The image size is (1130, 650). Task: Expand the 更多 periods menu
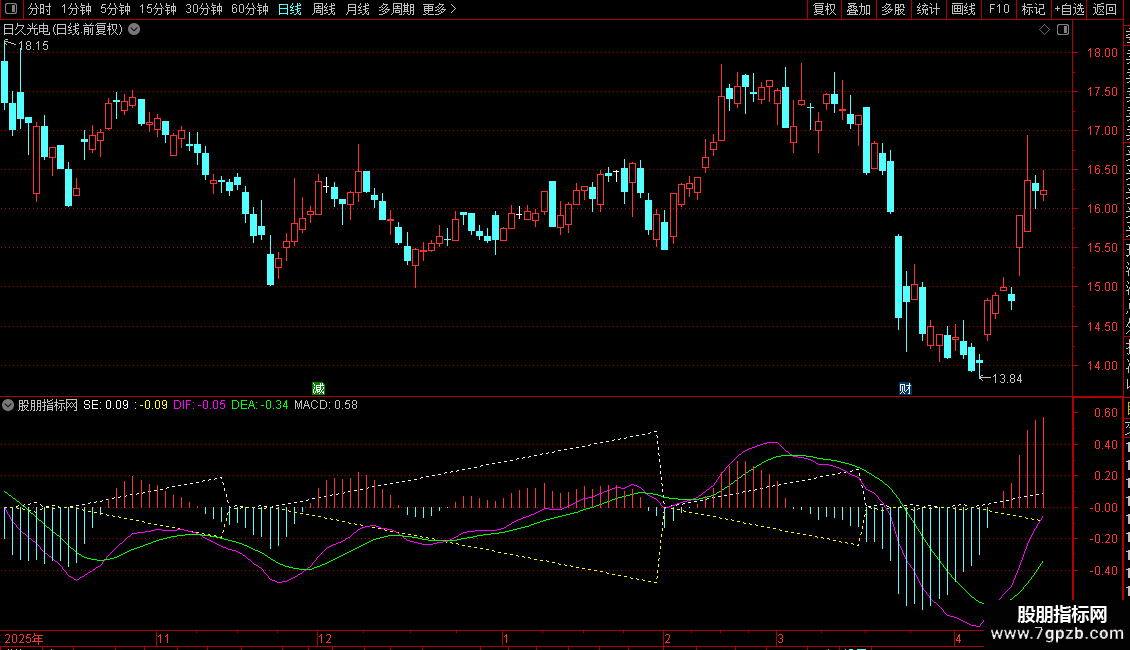pyautogui.click(x=439, y=9)
